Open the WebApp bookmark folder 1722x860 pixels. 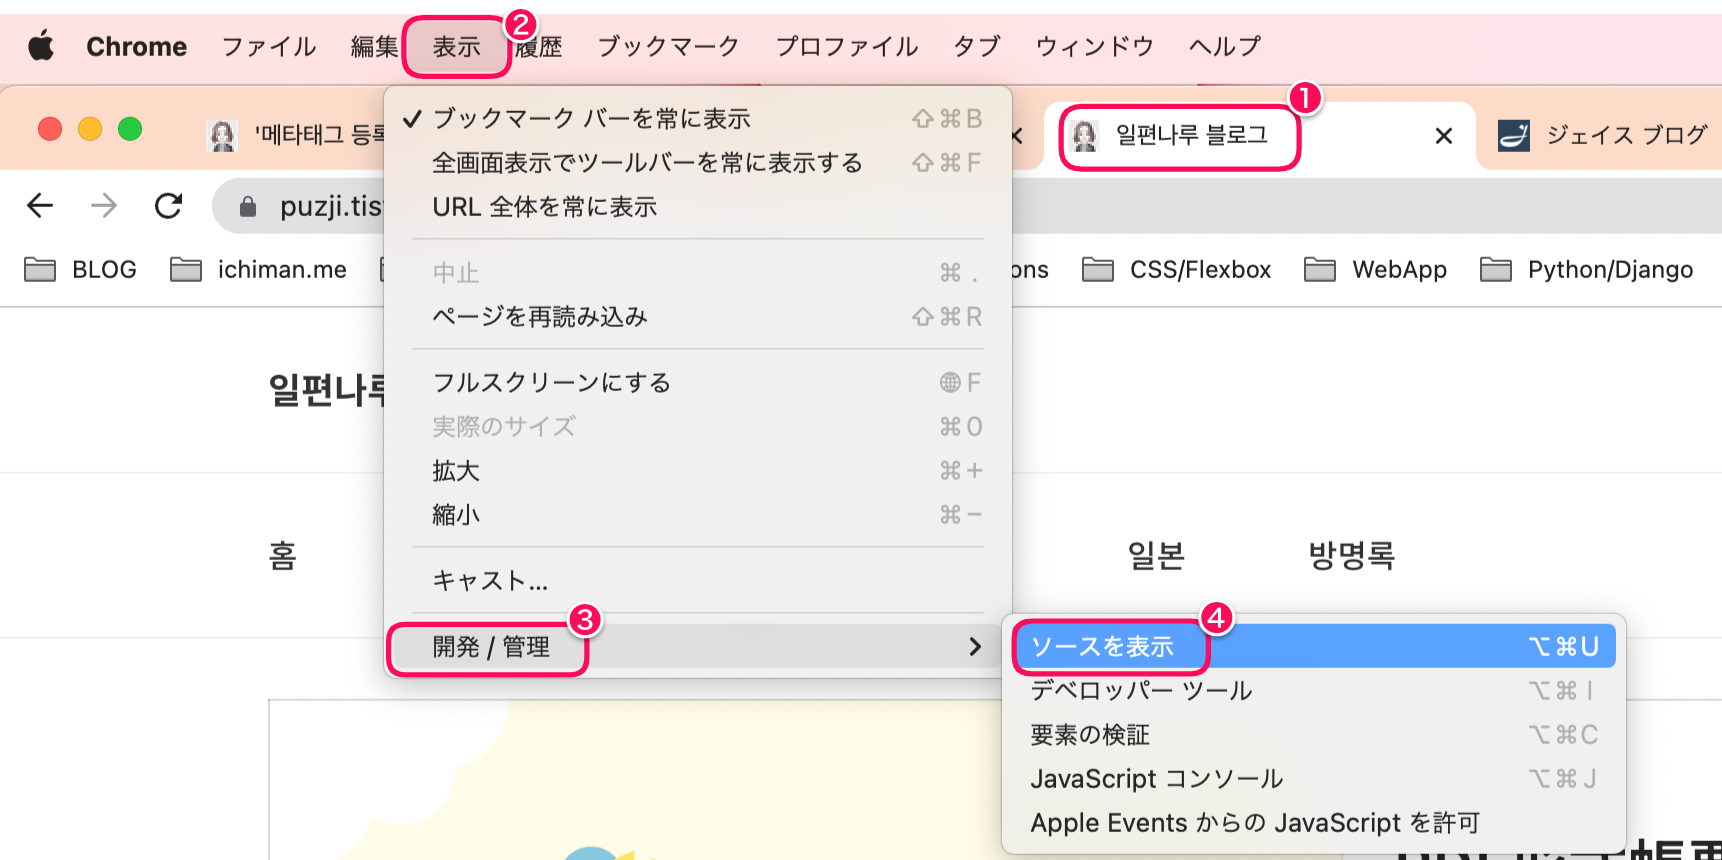[1375, 270]
